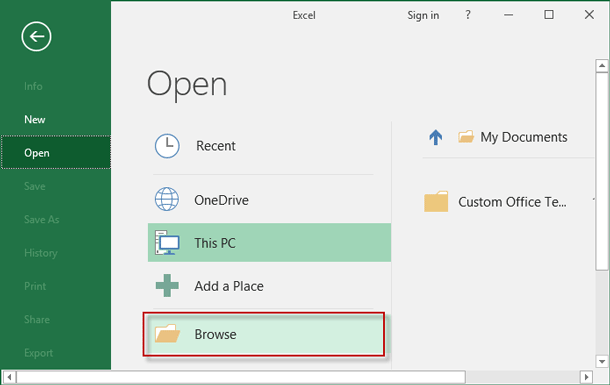Viewport: 610px width, 385px height.
Task: Click the vertical scrollbar down arrow
Action: coord(602,361)
